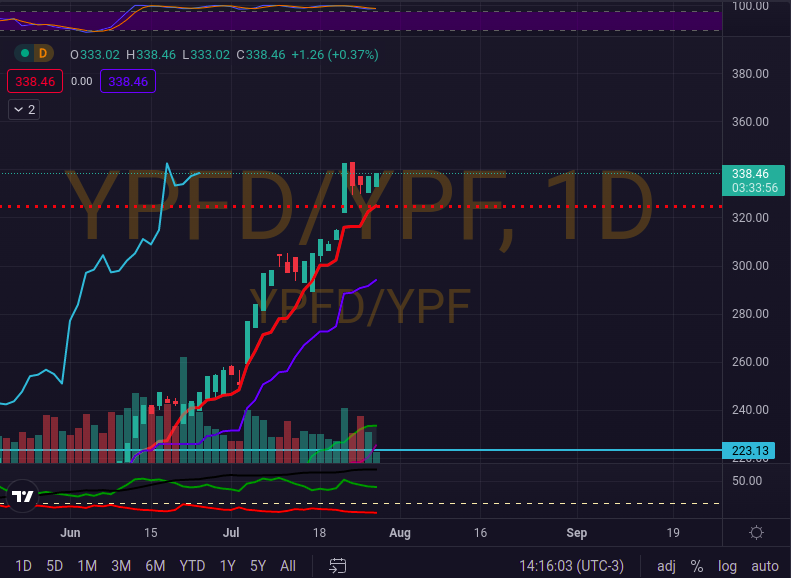Screen dimensions: 791x578
Task: Click the L333.02 low value
Action: [206, 54]
